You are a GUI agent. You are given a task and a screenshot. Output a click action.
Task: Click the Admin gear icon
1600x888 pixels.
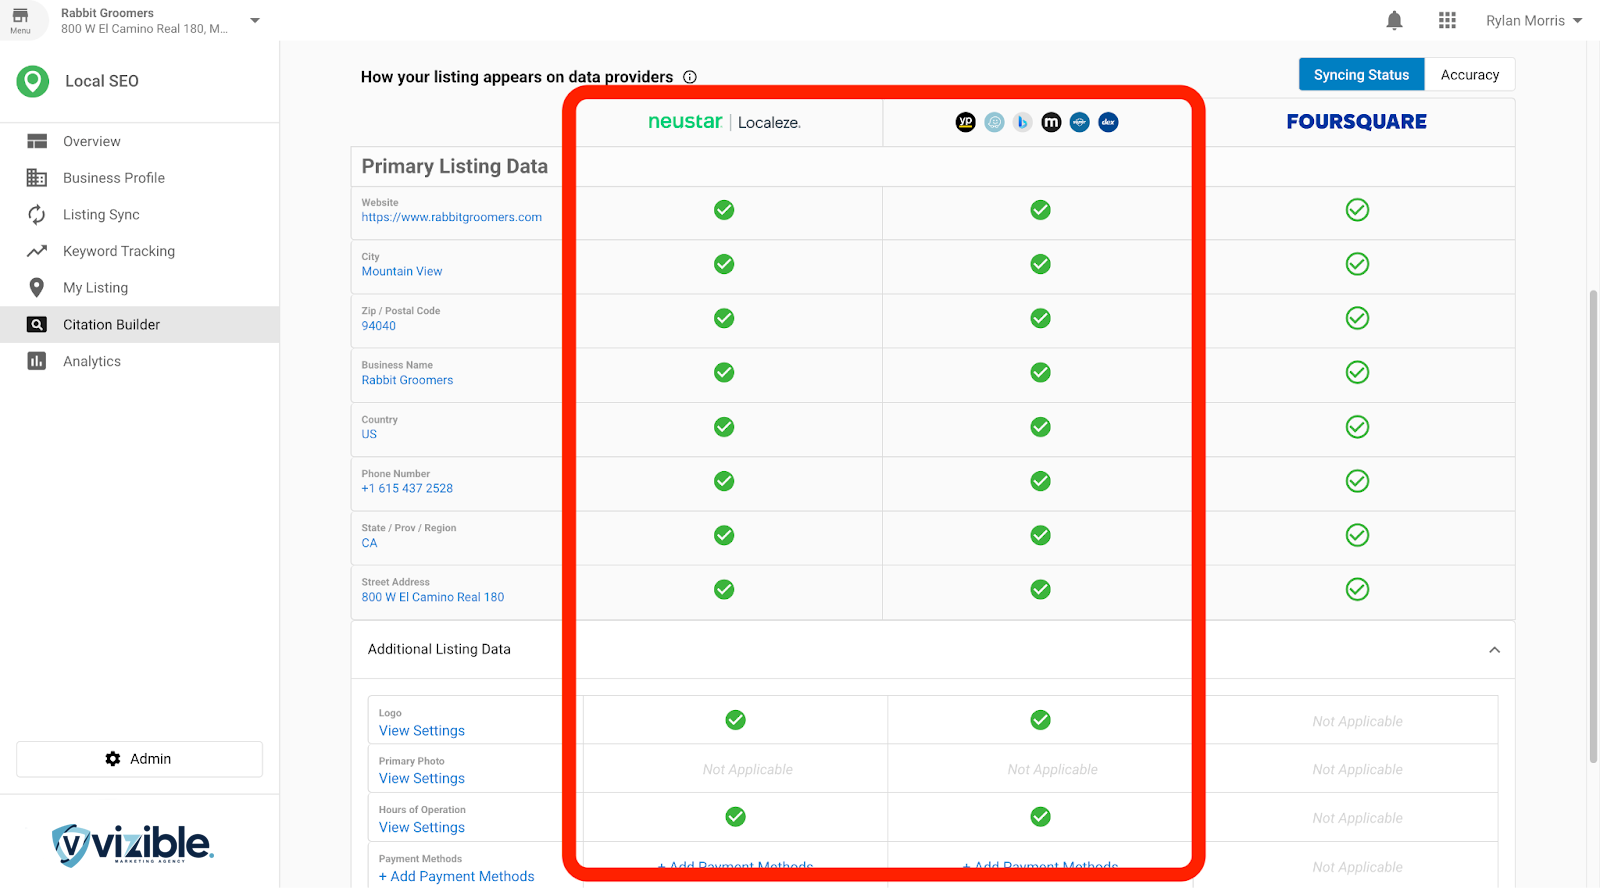(x=113, y=759)
